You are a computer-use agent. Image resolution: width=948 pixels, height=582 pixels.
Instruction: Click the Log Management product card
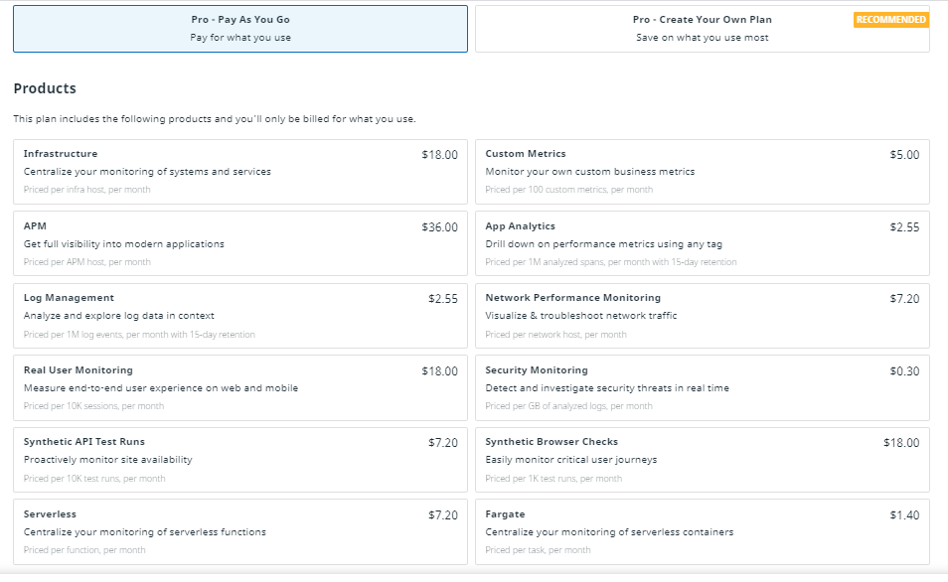[240, 315]
